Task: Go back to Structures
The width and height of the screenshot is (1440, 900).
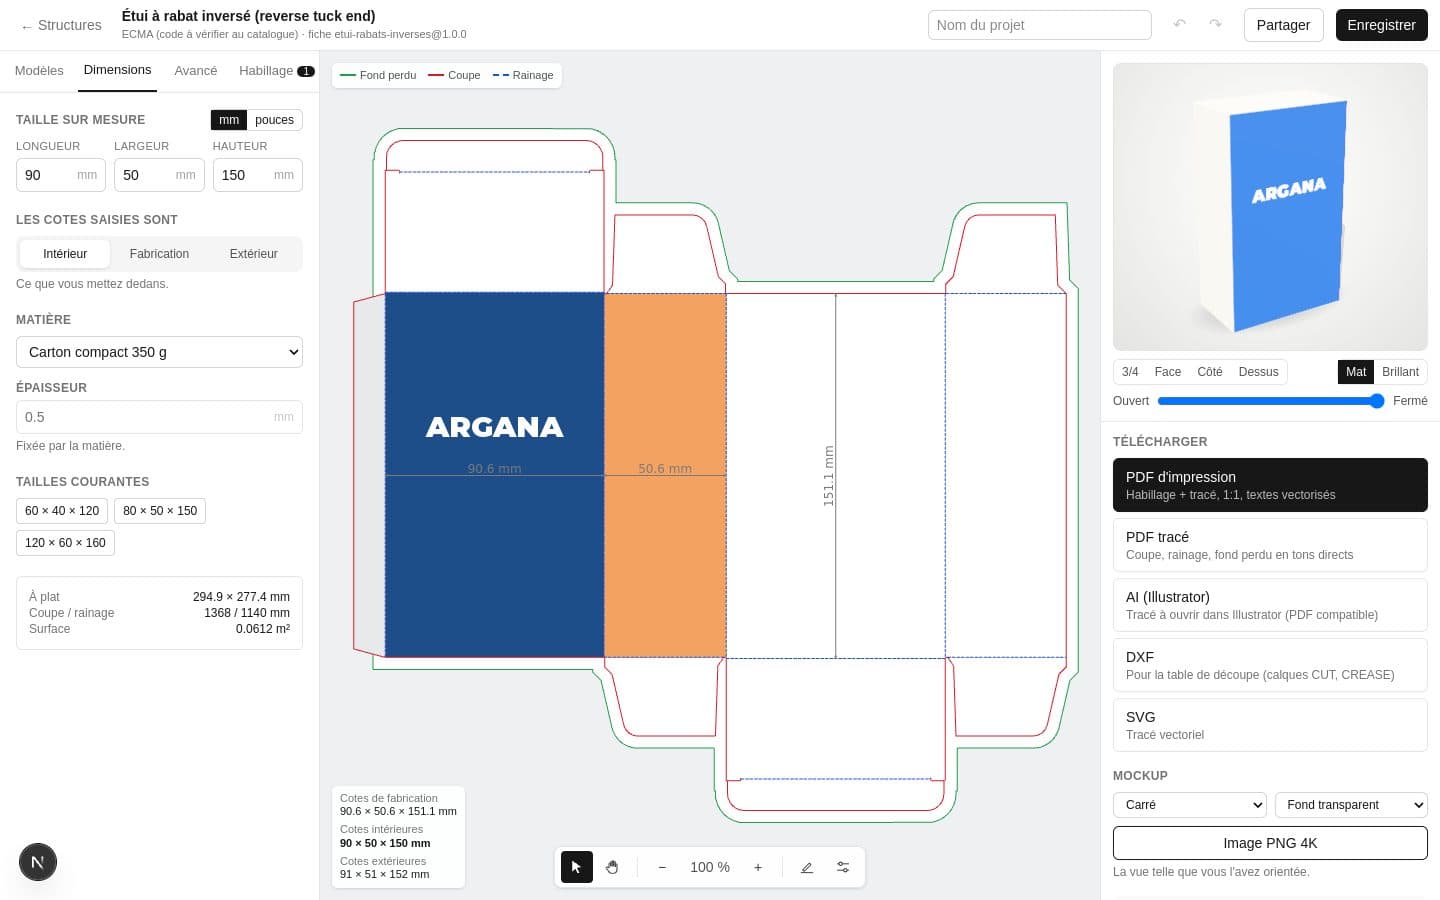Action: coord(61,25)
